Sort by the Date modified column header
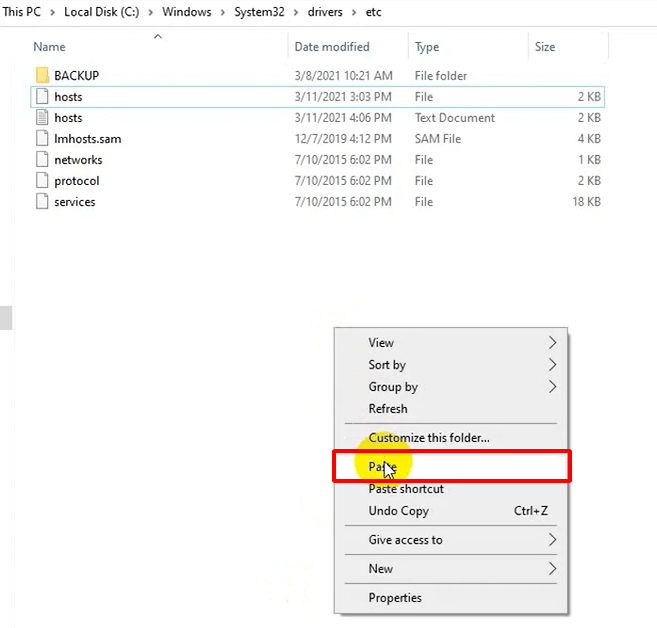 pyautogui.click(x=332, y=47)
